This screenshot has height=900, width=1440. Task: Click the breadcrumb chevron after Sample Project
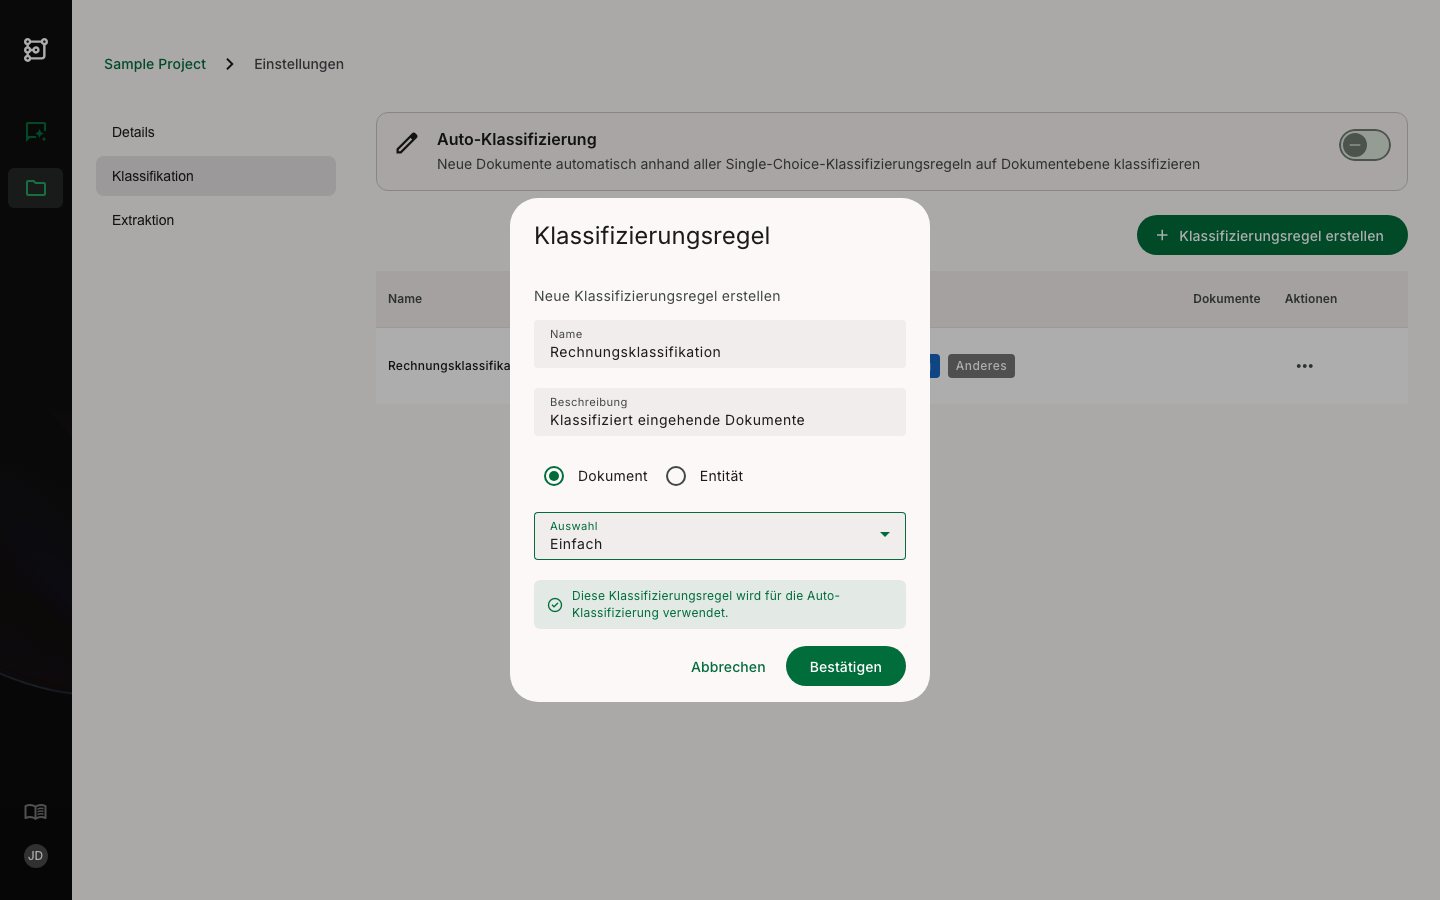point(230,64)
